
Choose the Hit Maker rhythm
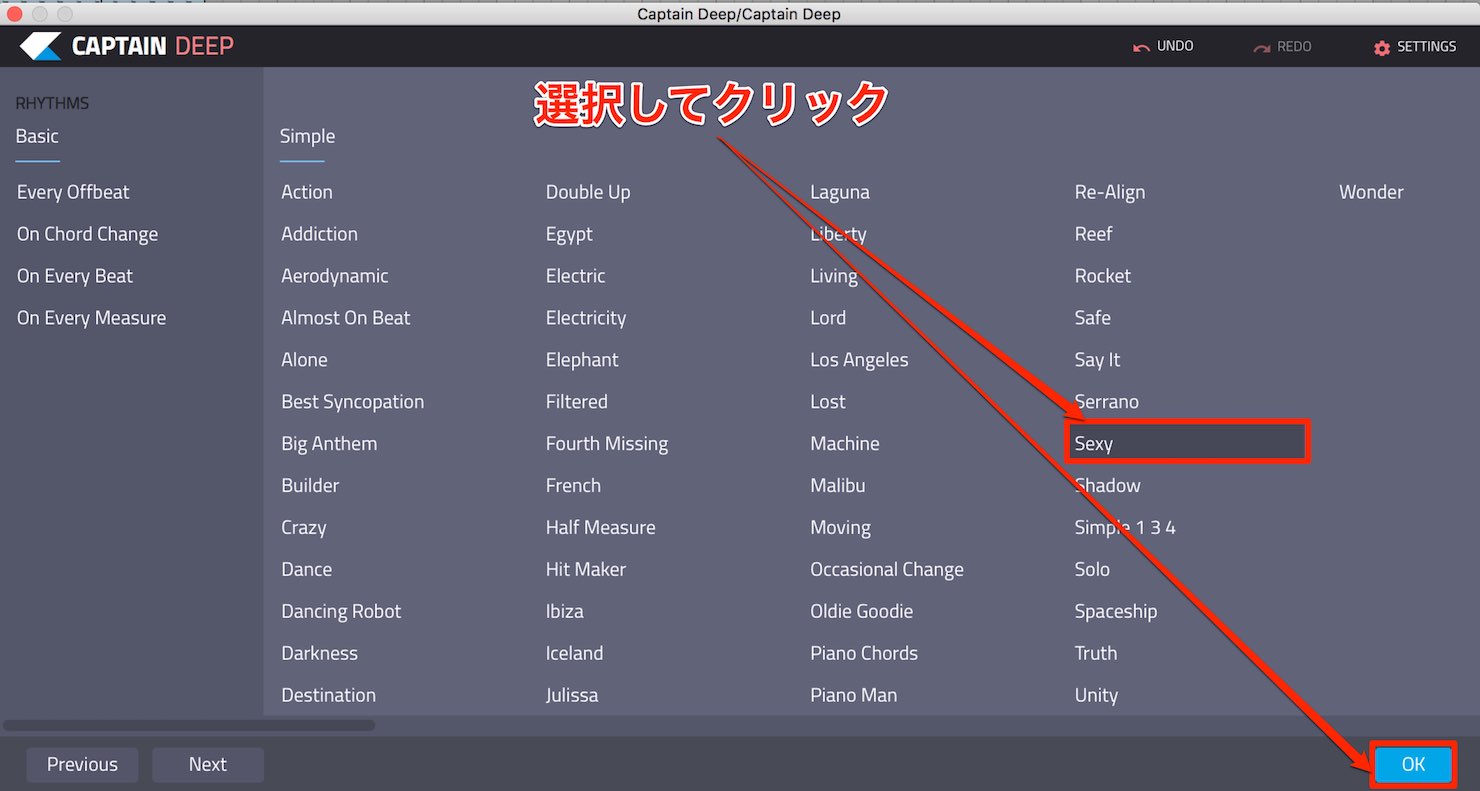point(585,569)
